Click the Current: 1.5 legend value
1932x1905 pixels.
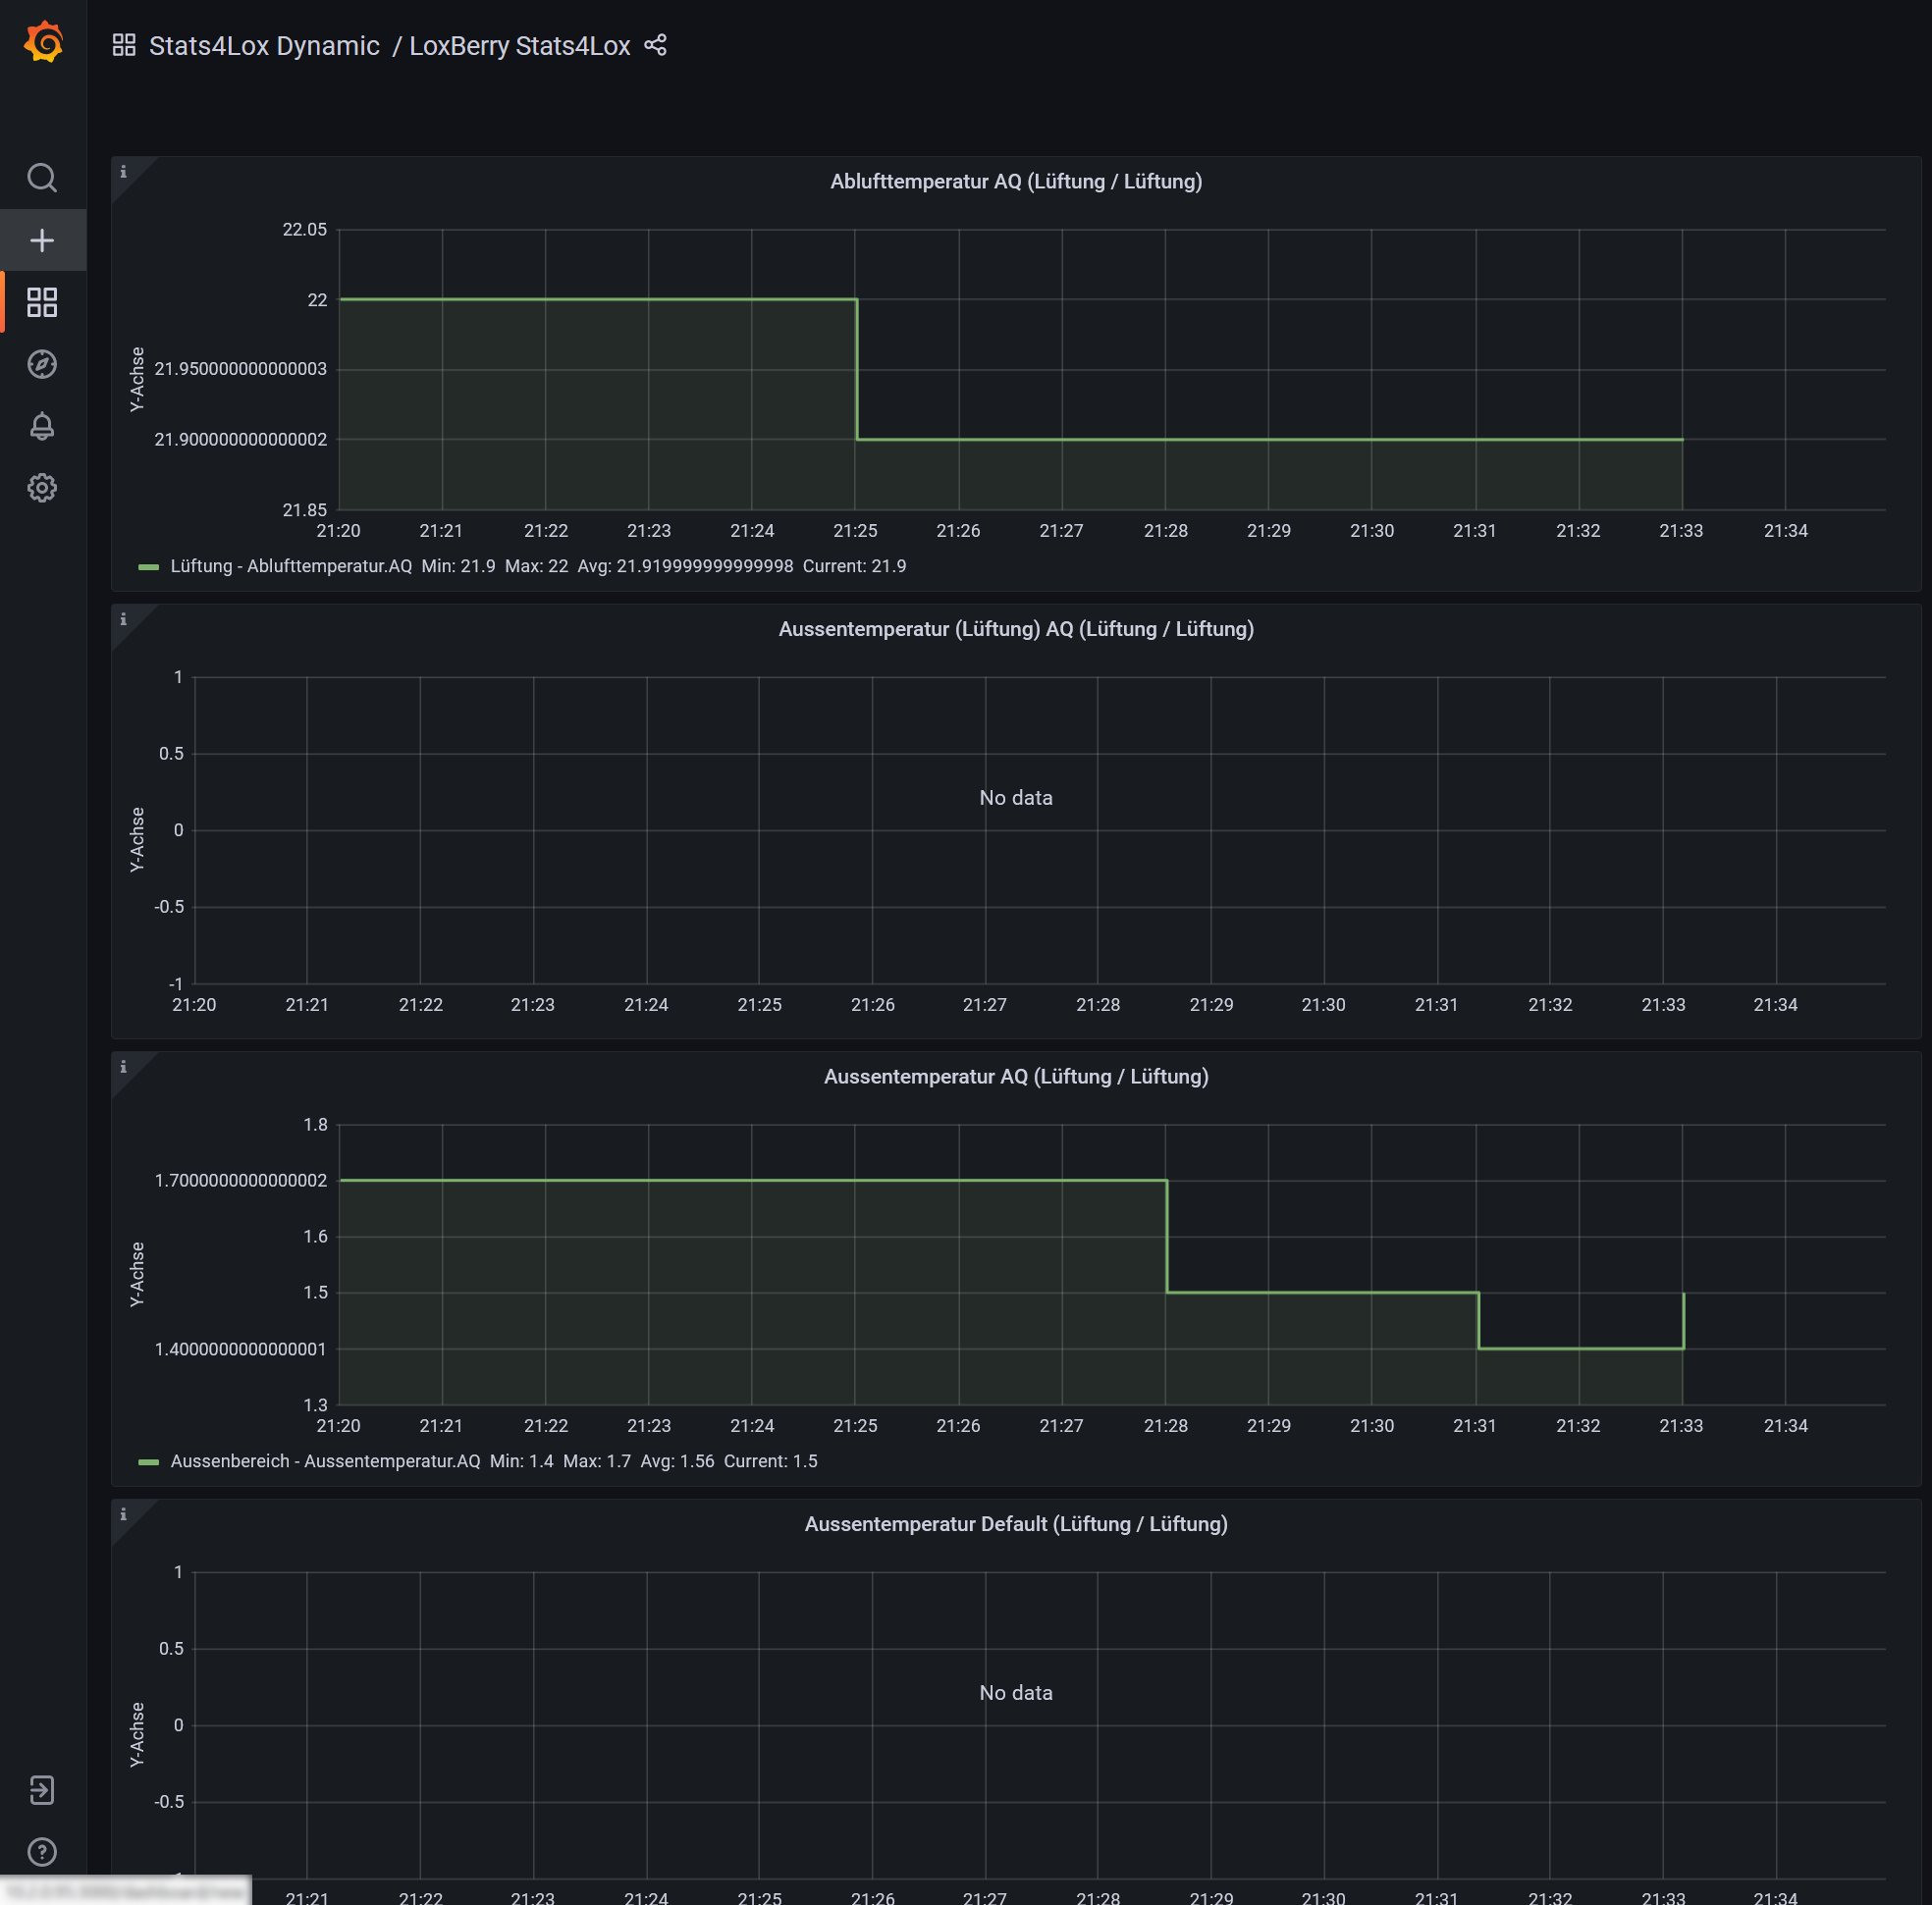click(770, 1461)
